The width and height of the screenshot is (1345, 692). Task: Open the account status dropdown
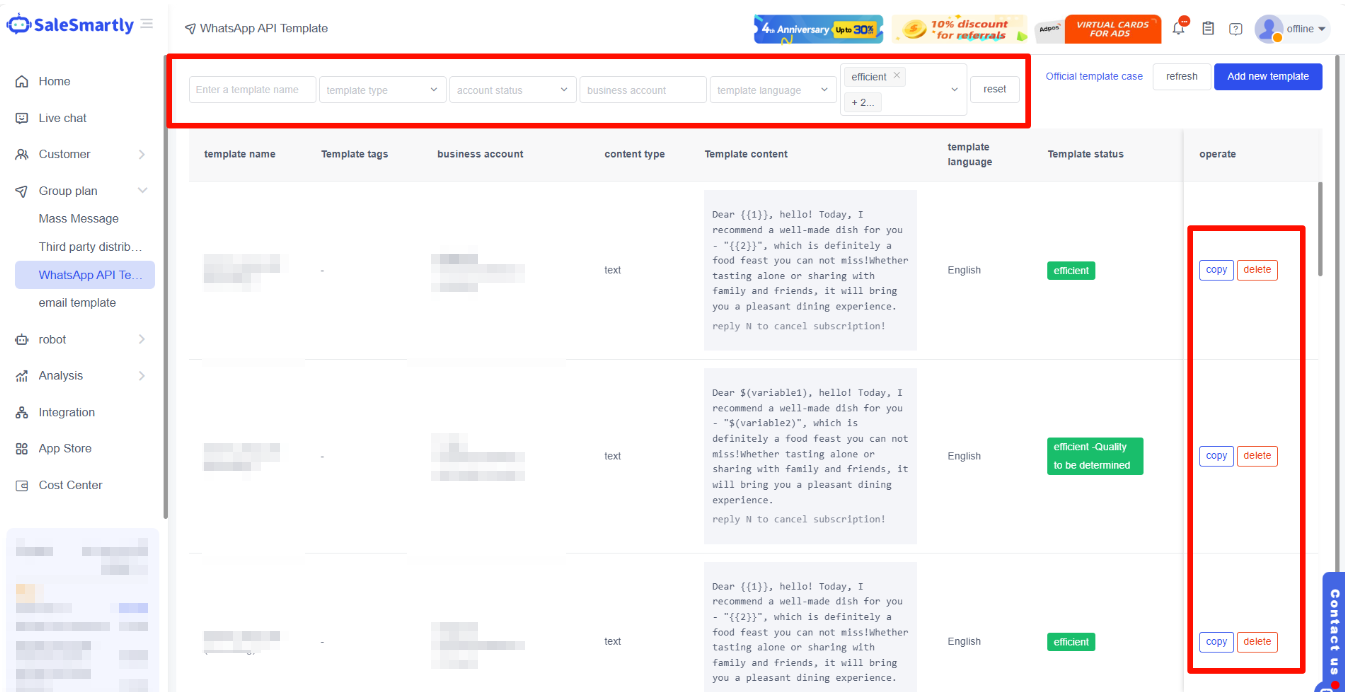point(512,90)
